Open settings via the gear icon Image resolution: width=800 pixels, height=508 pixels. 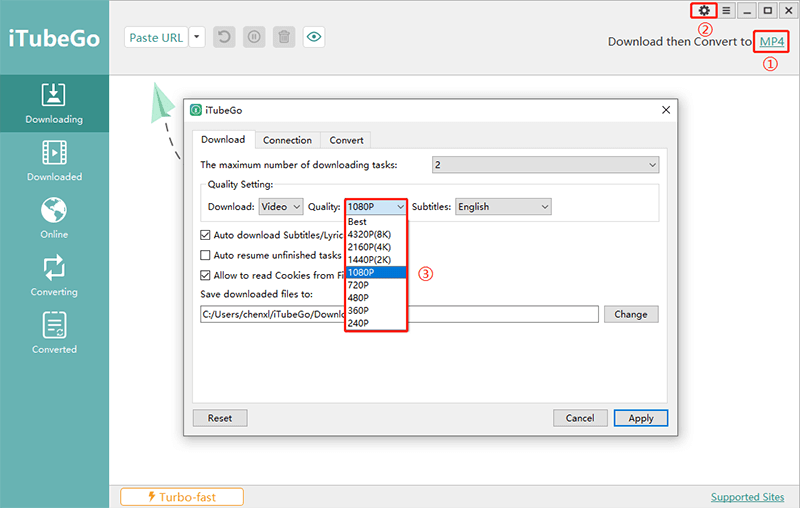click(704, 11)
